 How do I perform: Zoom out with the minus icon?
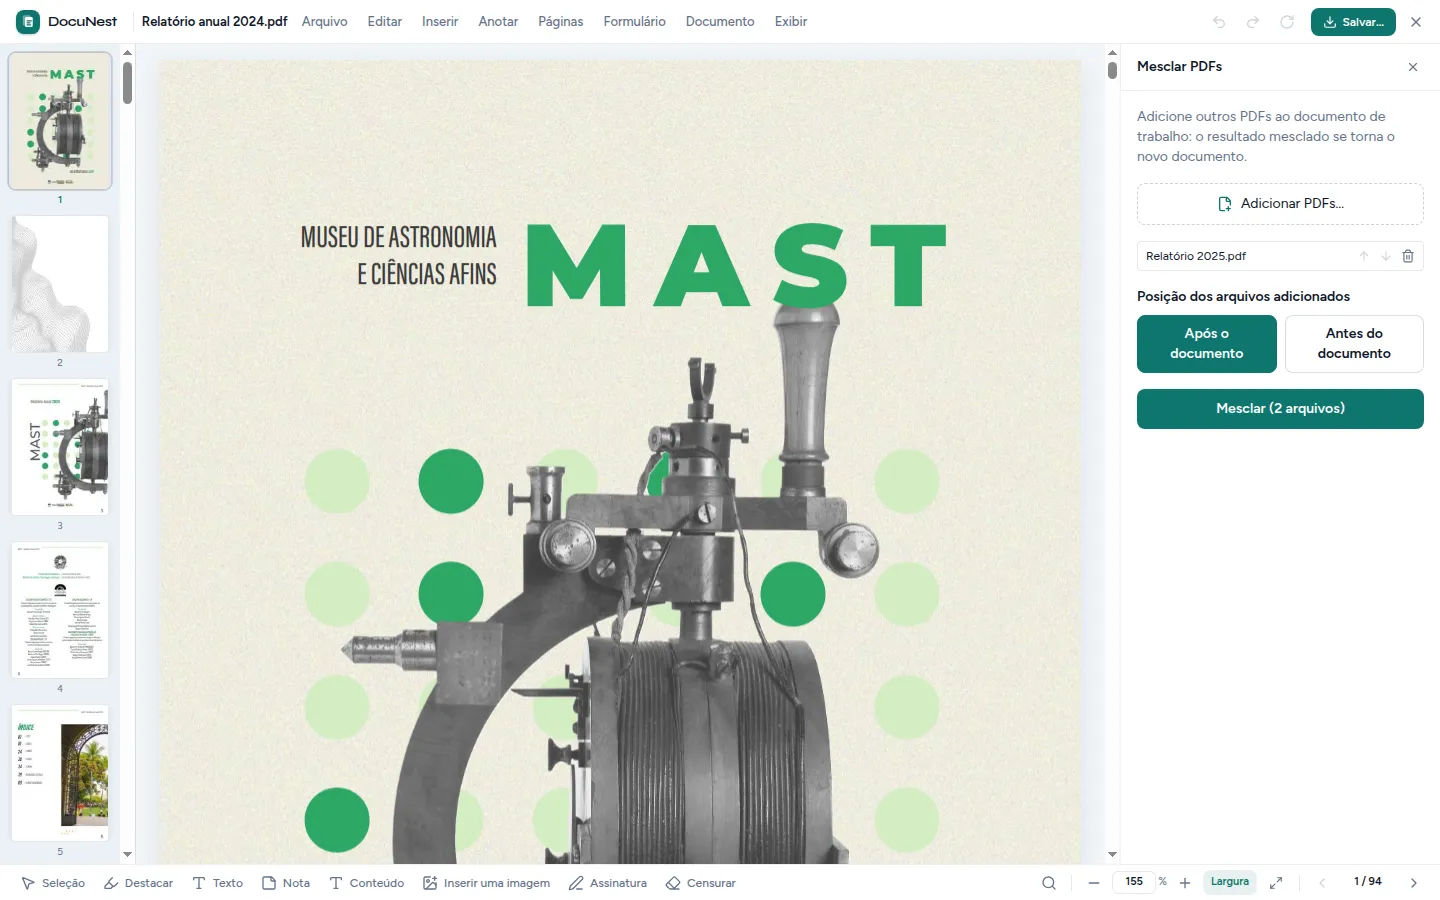pyautogui.click(x=1094, y=883)
